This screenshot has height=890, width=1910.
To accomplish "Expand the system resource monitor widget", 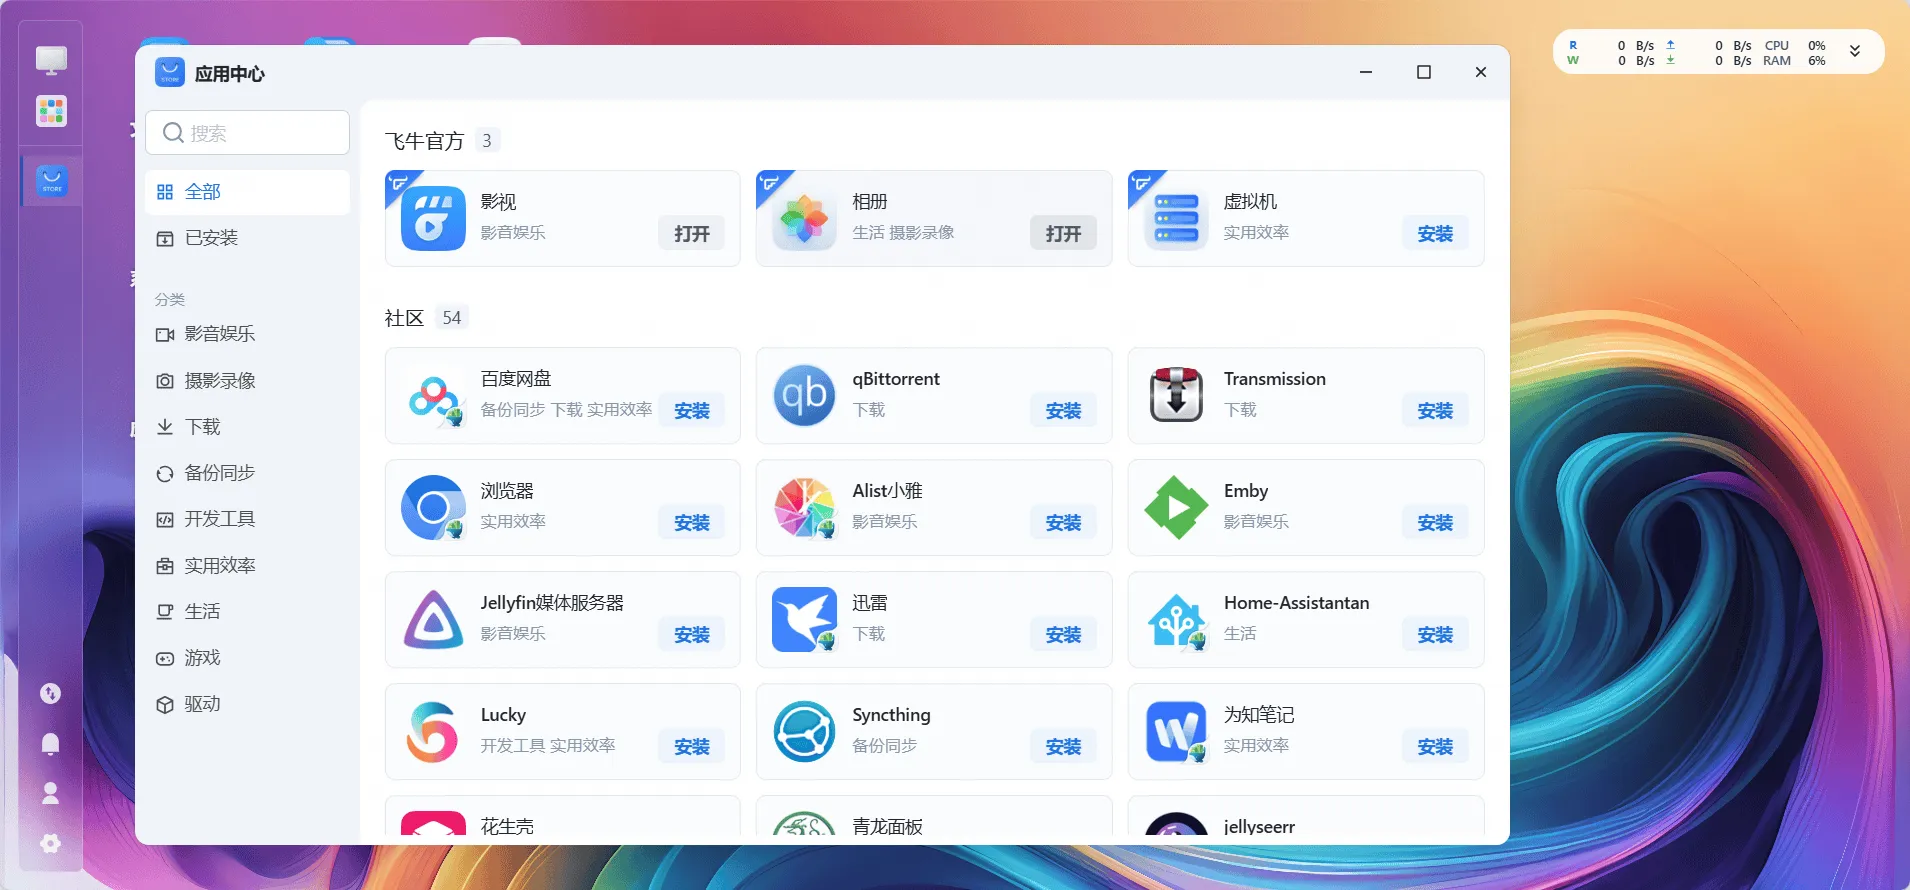I will pos(1855,52).
